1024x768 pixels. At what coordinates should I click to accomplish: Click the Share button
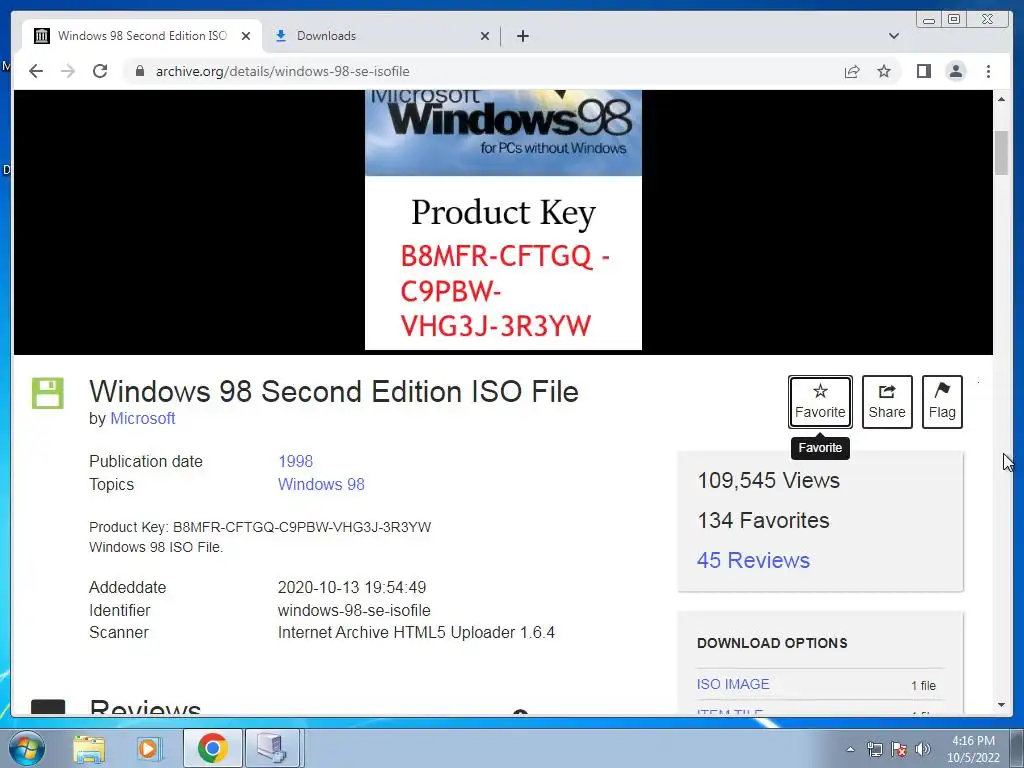click(x=887, y=402)
